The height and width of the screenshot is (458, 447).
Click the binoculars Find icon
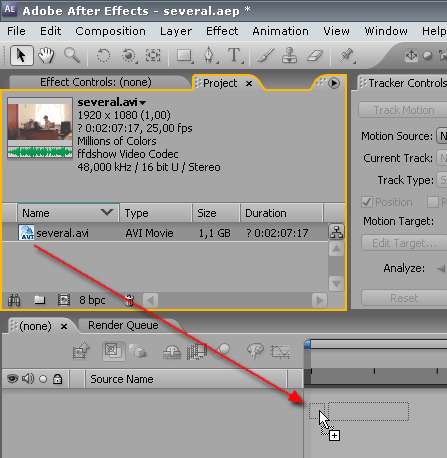click(14, 300)
